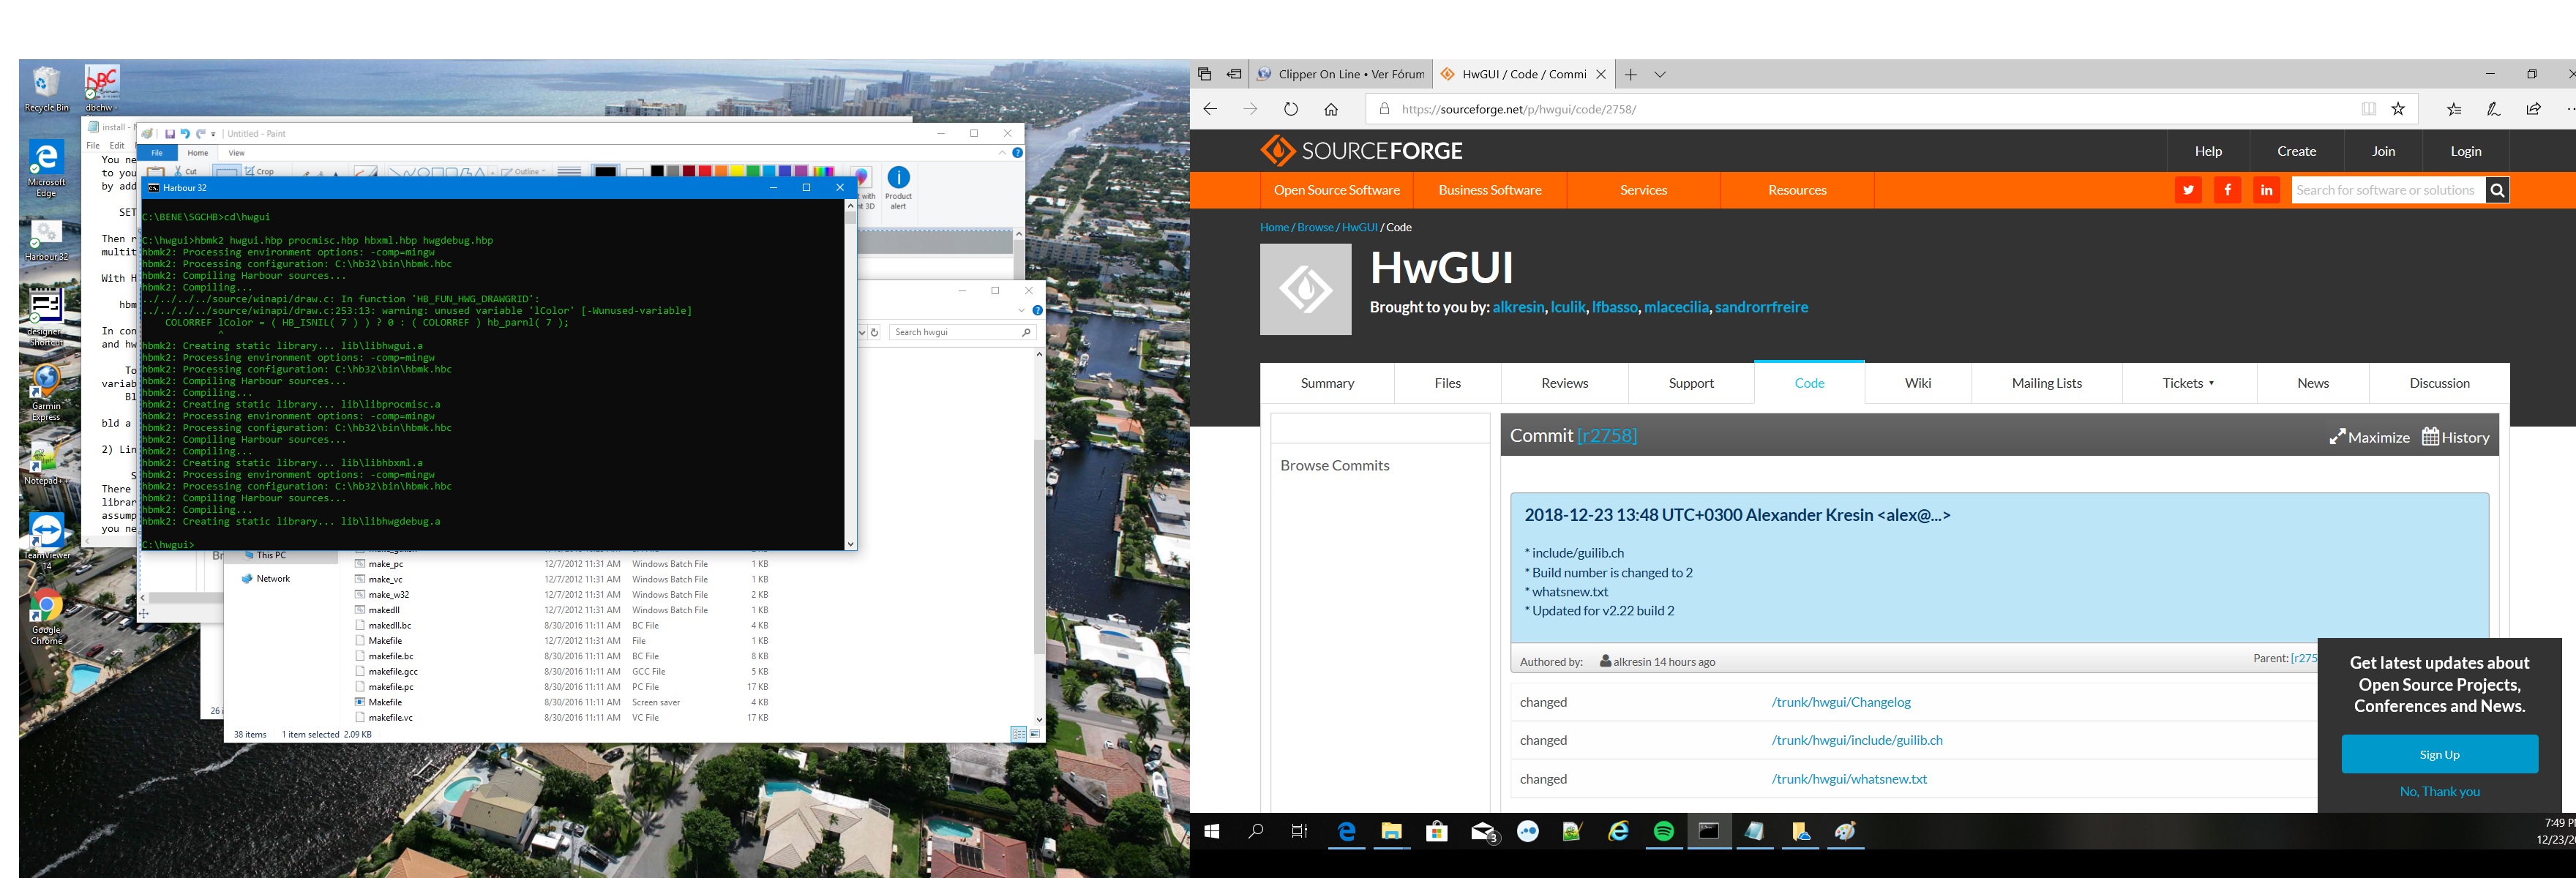2576x878 pixels.
Task: Click the browser refresh icon
Action: click(1290, 109)
